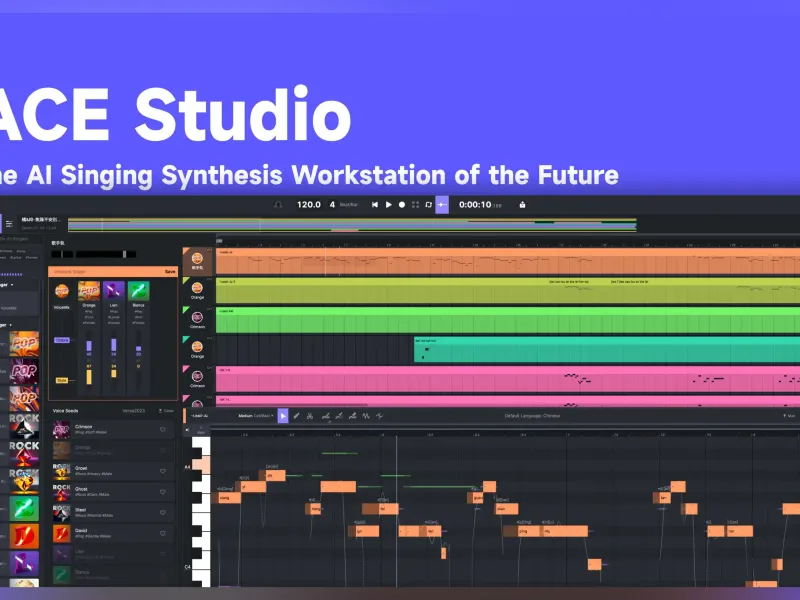This screenshot has width=800, height=600.
Task: Select the pink track's Crimson avatar
Action: point(197,377)
